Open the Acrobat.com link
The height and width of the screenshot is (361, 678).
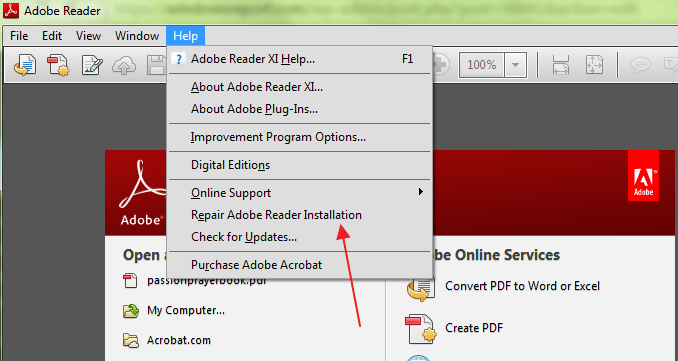(x=179, y=340)
